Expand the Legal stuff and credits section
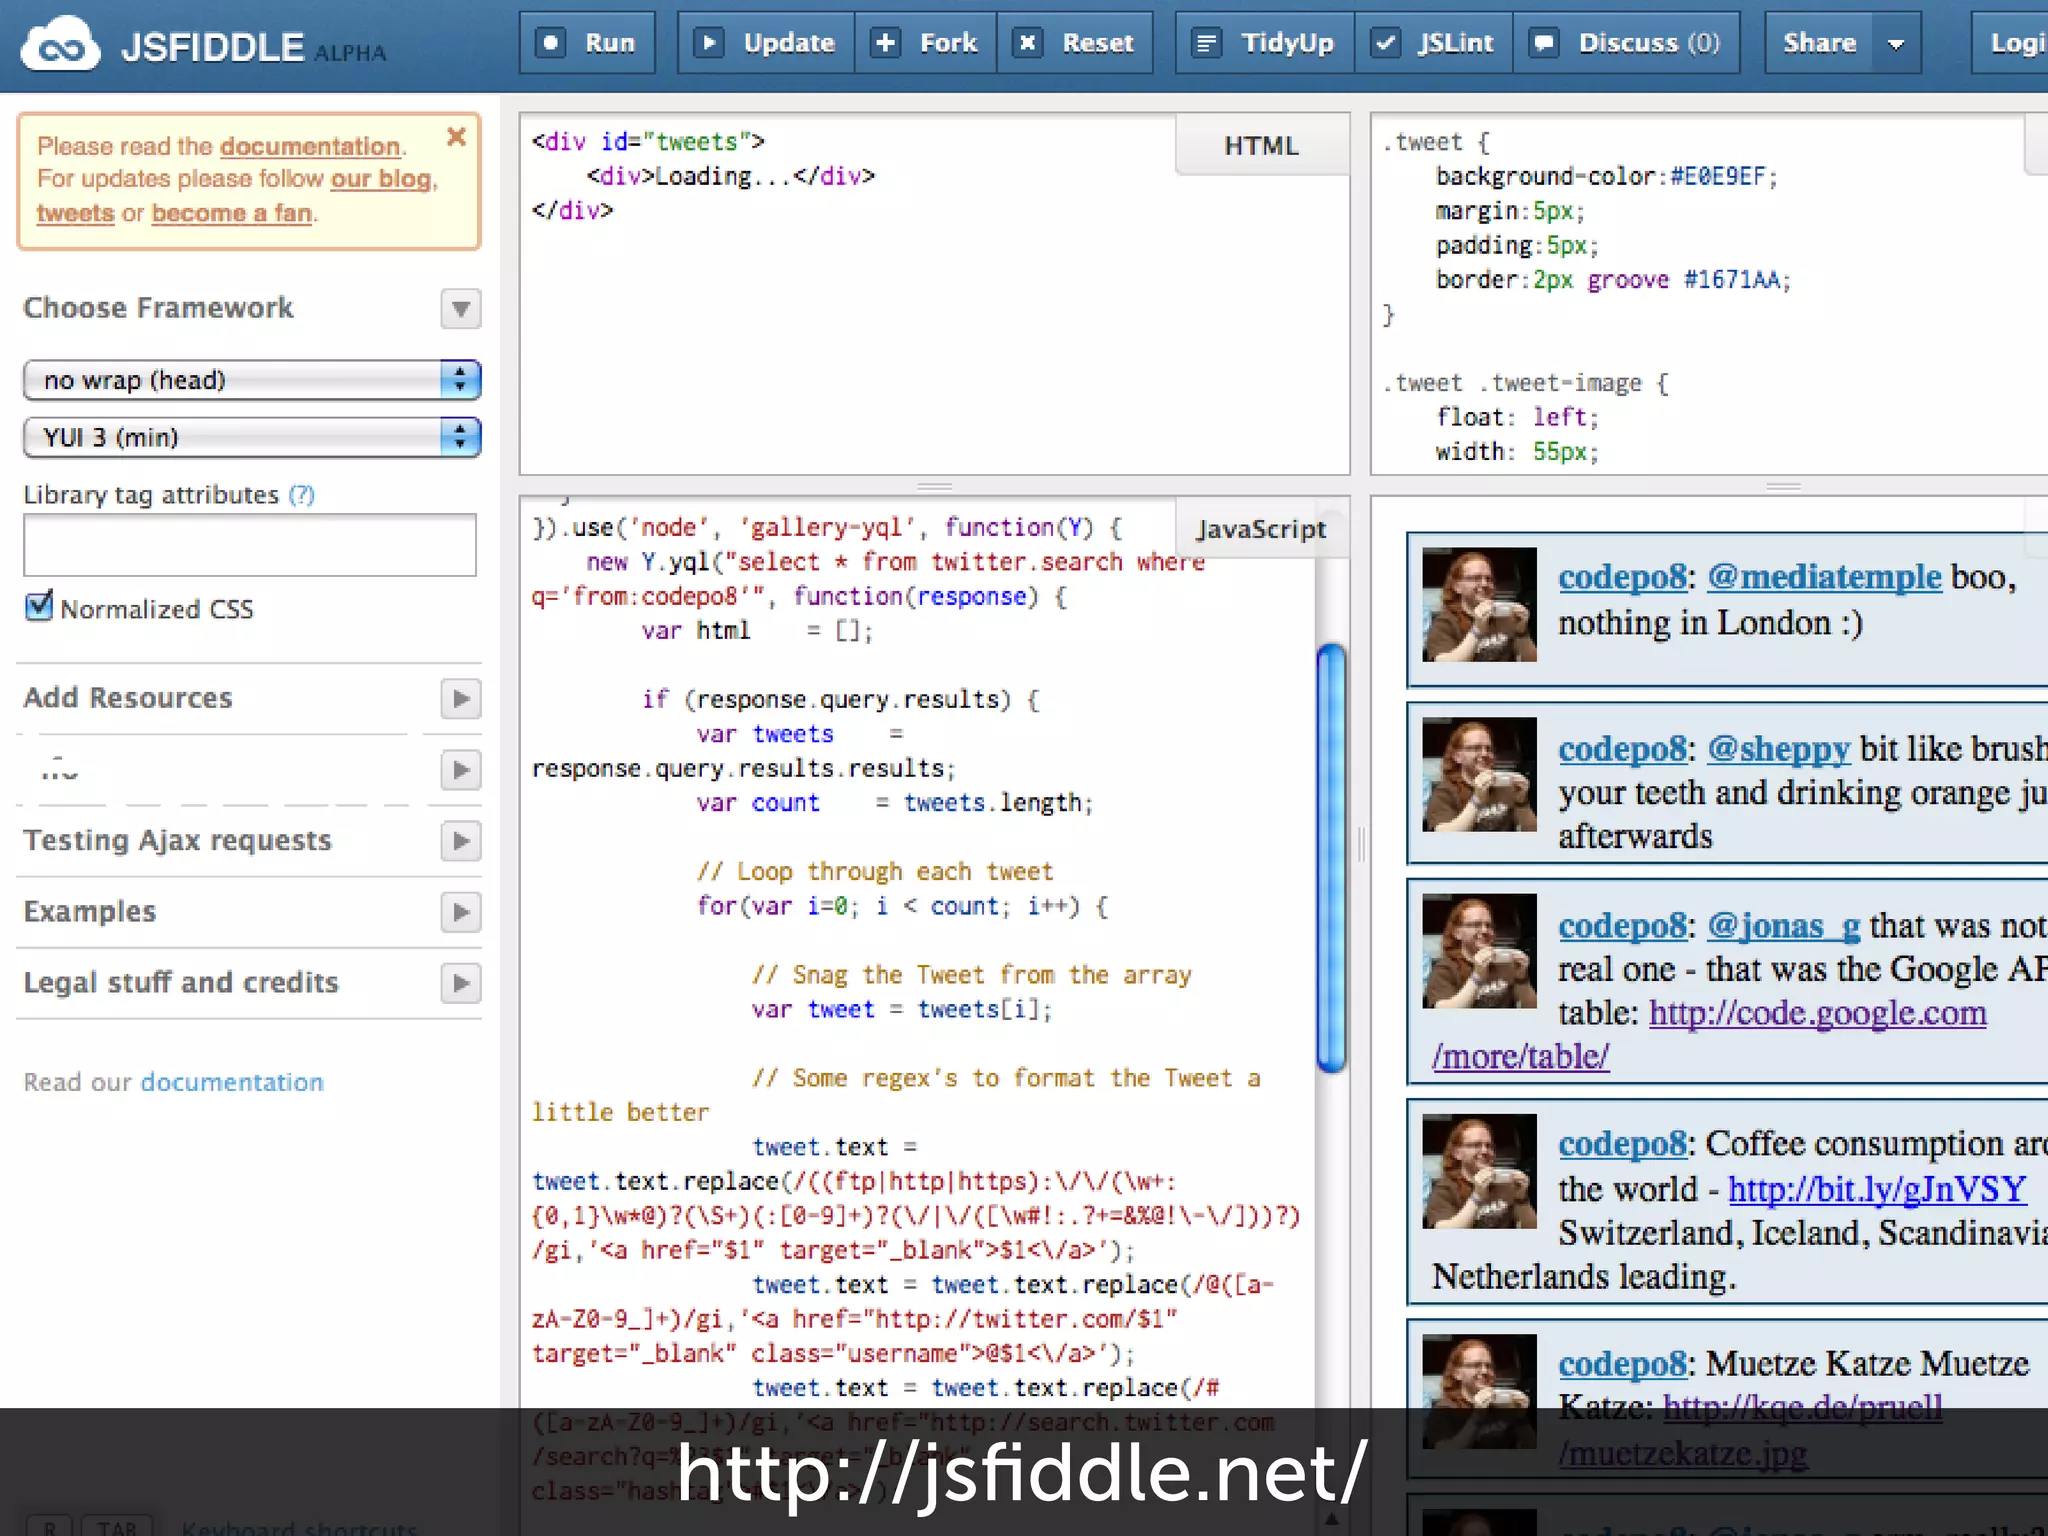This screenshot has height=1536, width=2048. (461, 983)
